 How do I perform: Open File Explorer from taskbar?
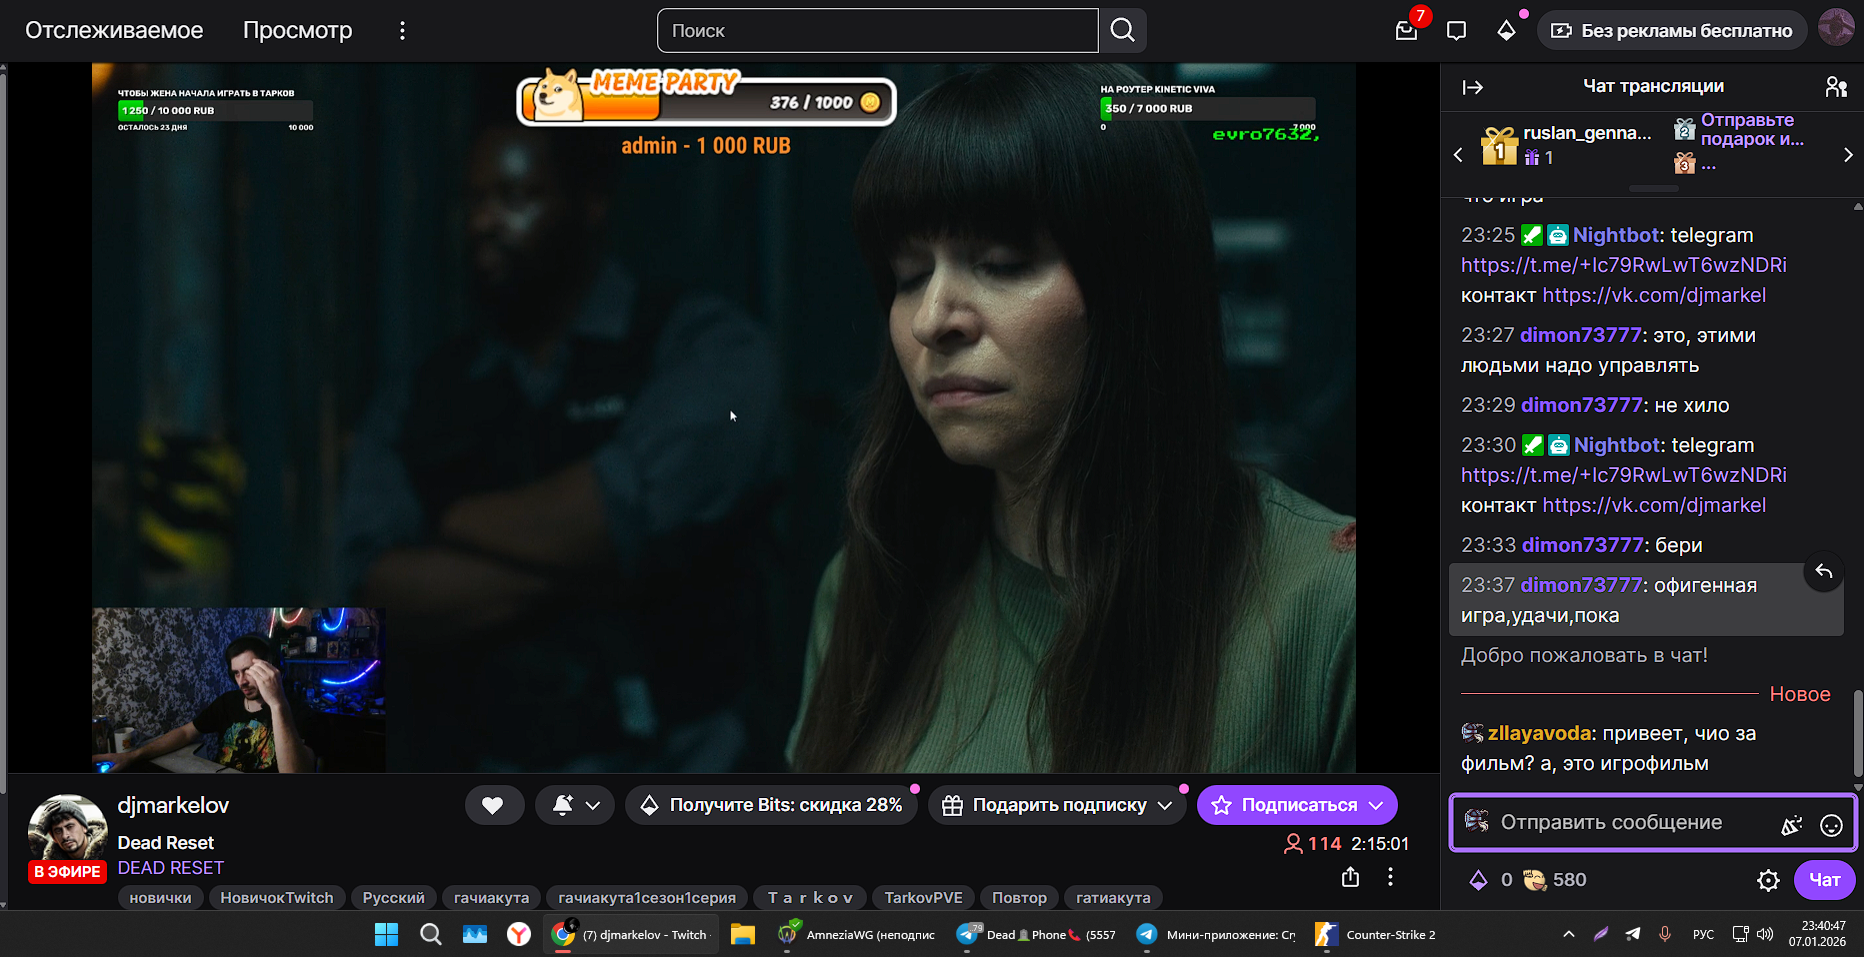(742, 935)
